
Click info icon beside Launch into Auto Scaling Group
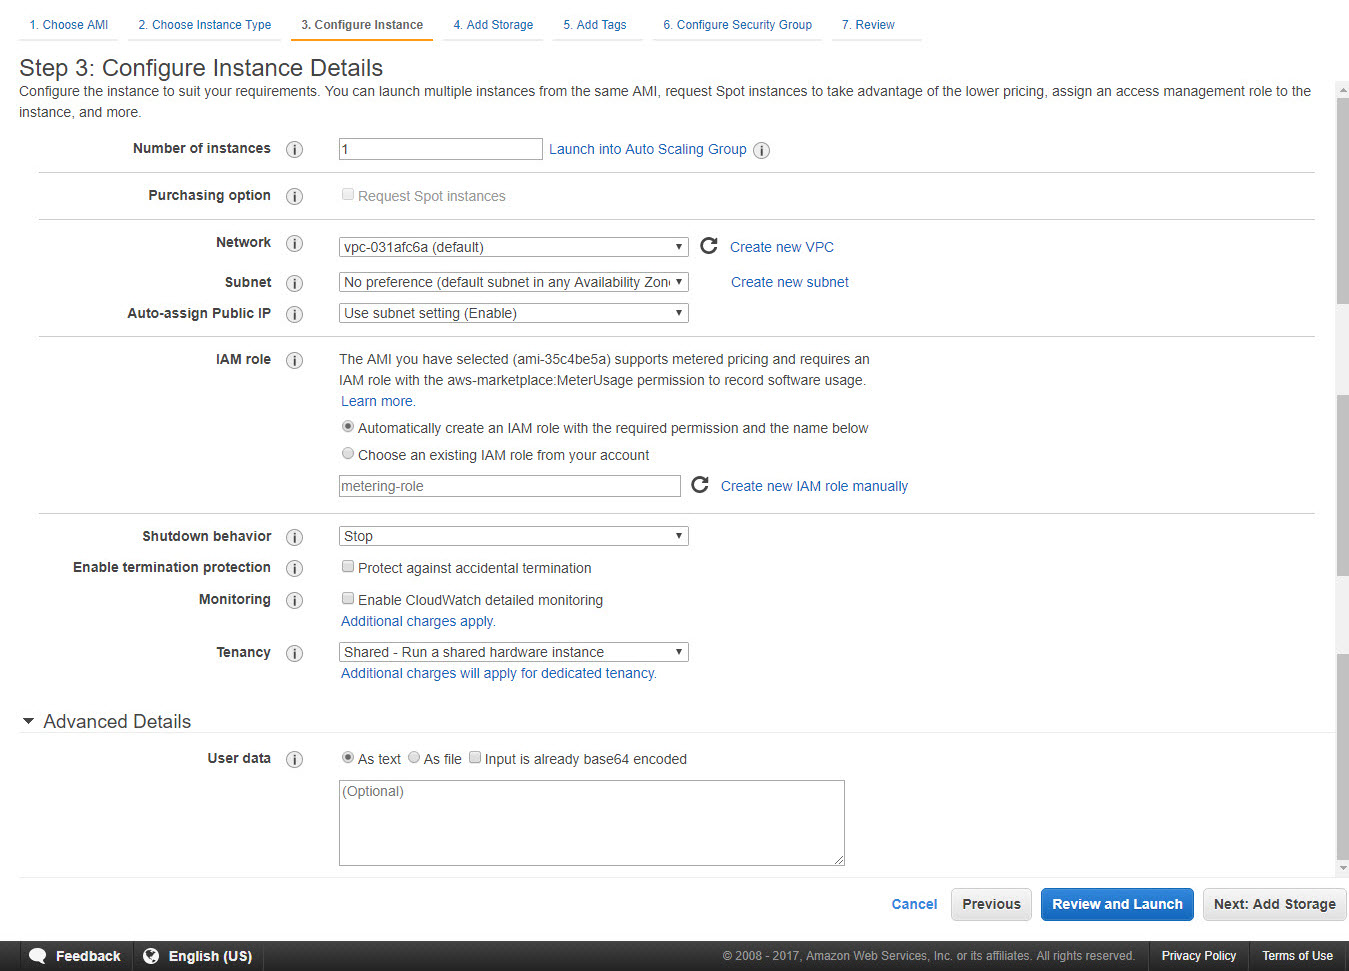coord(761,150)
